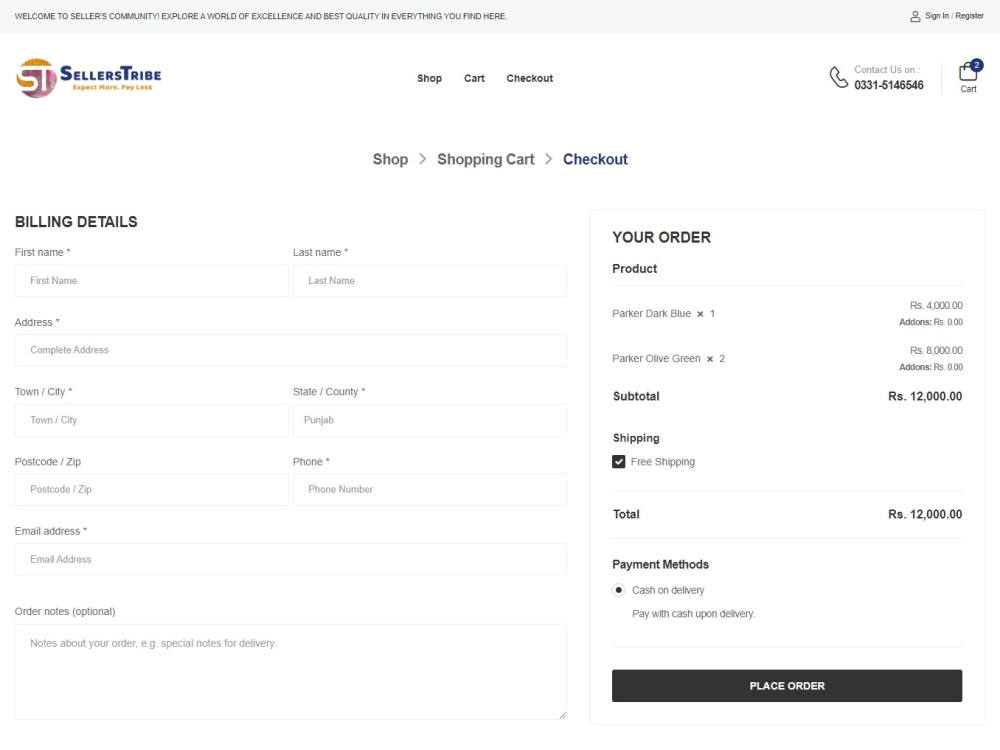Select Cash on delivery radio button
The height and width of the screenshot is (750, 1000).
pos(619,590)
